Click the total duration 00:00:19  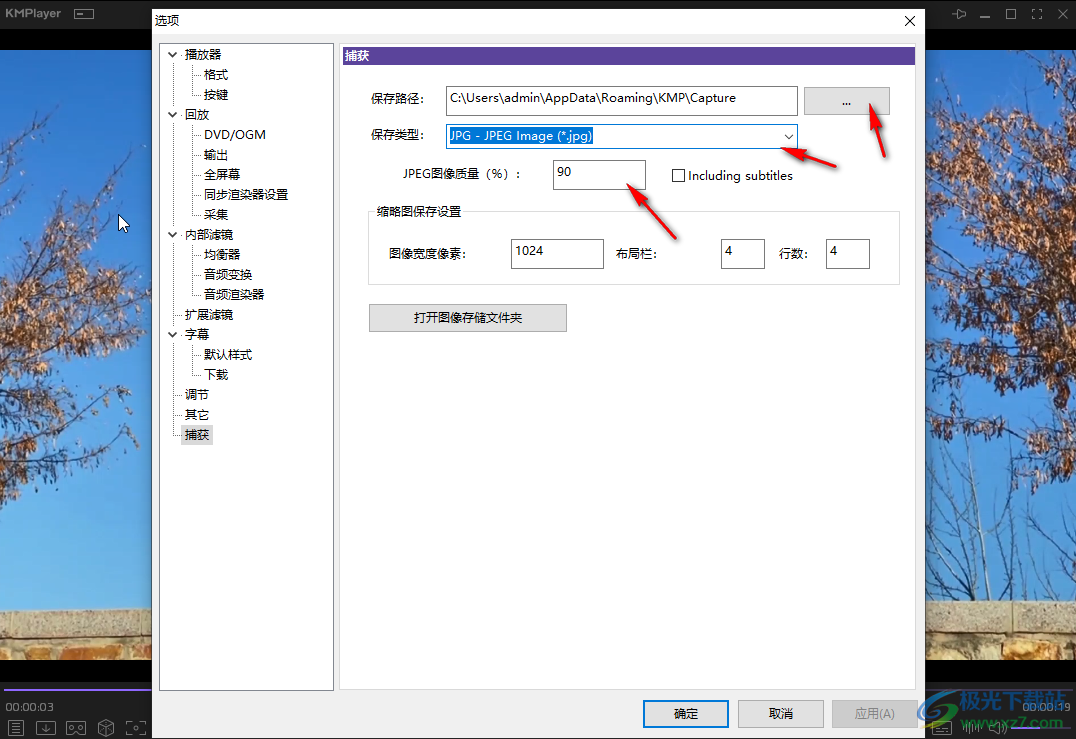[x=1046, y=707]
